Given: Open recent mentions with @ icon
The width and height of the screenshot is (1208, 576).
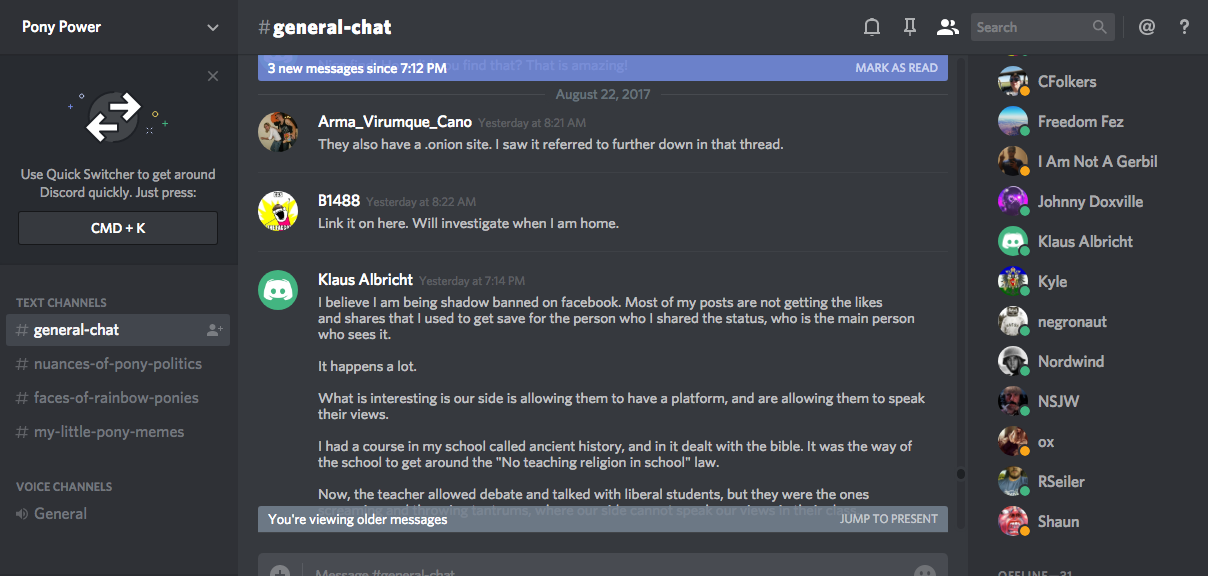Looking at the screenshot, I should [1147, 27].
